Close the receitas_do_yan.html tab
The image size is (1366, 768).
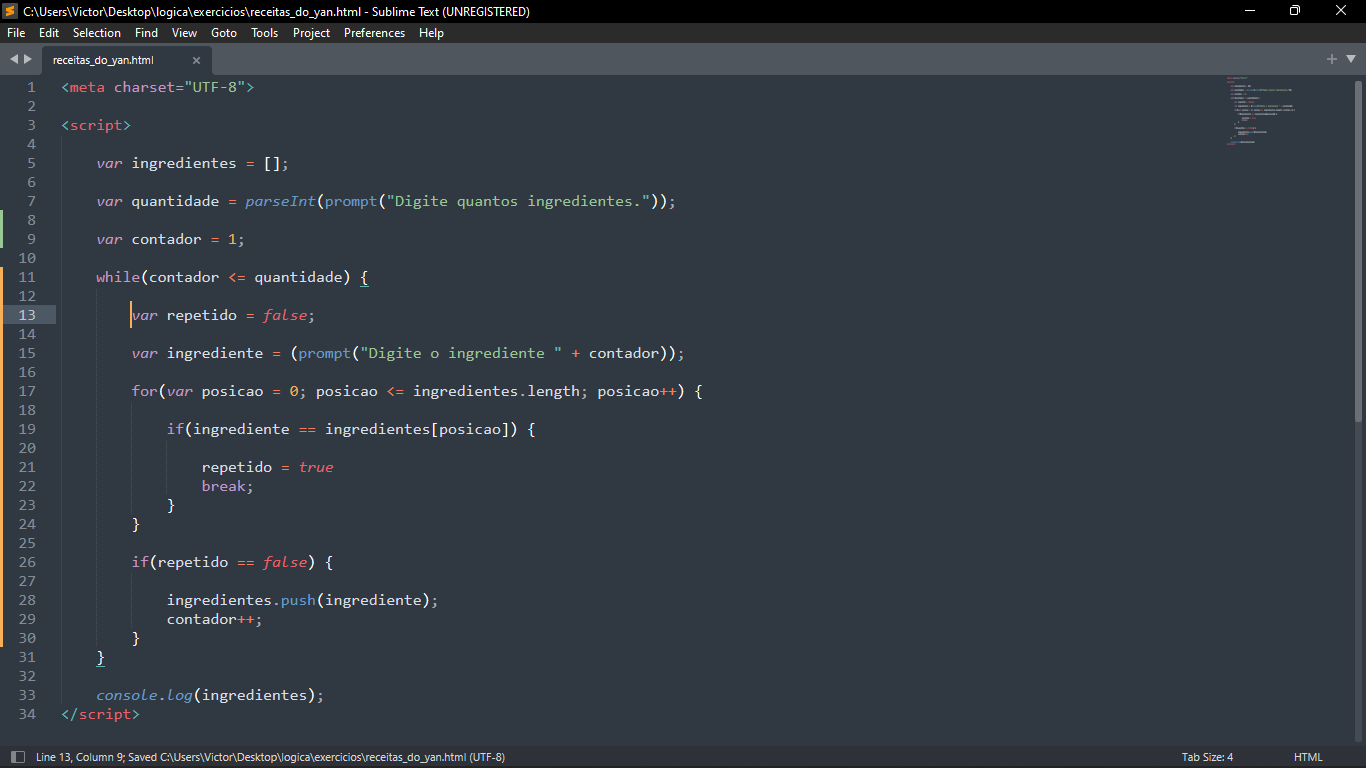pos(196,60)
